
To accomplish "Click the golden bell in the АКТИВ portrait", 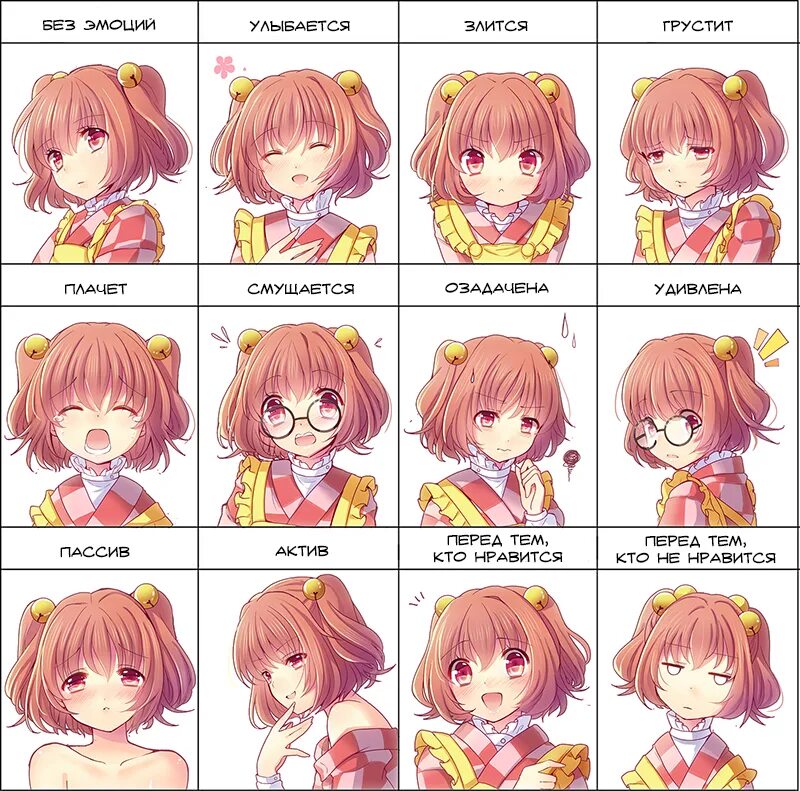I will 313,589.
